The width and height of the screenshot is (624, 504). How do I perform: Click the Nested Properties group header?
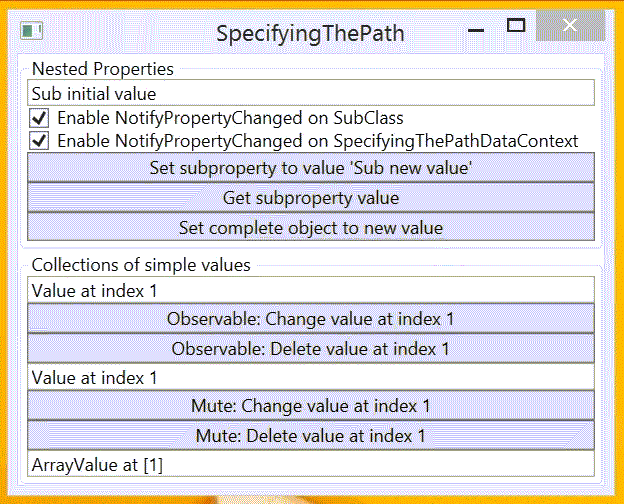pos(103,69)
